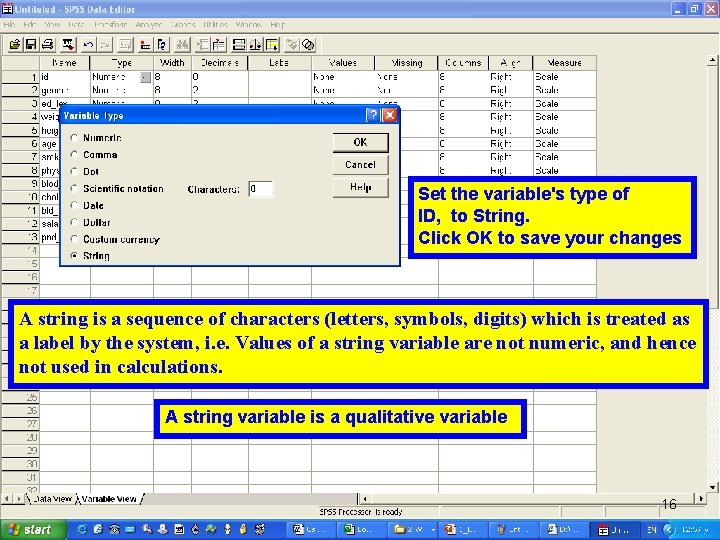Click the Measure column header
This screenshot has width=720, height=540.
(564, 63)
